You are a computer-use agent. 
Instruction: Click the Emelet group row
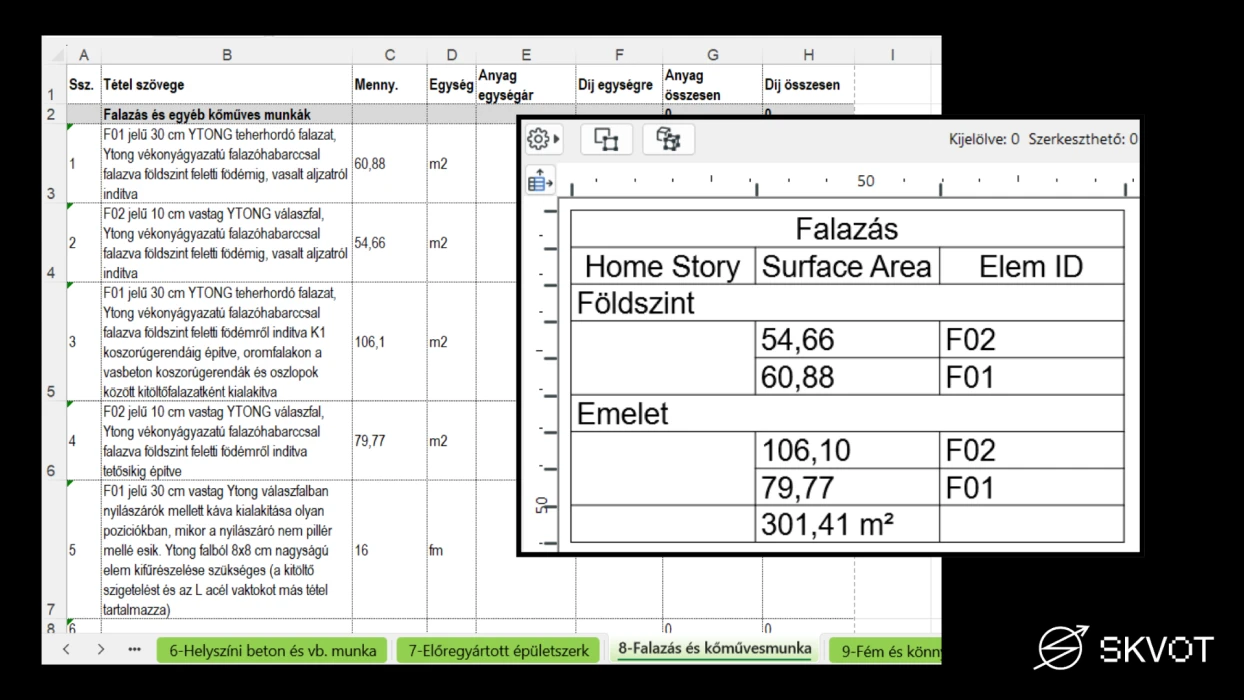coord(846,413)
